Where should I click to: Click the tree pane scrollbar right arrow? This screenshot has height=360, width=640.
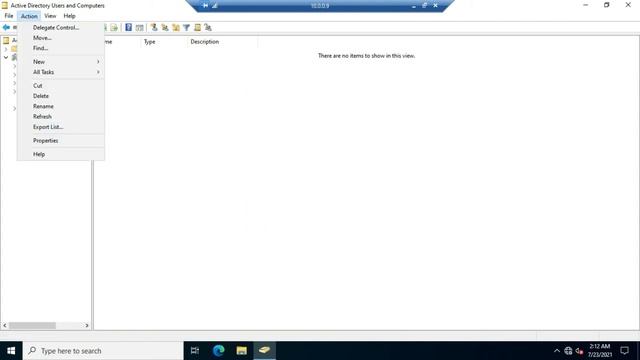coord(87,325)
